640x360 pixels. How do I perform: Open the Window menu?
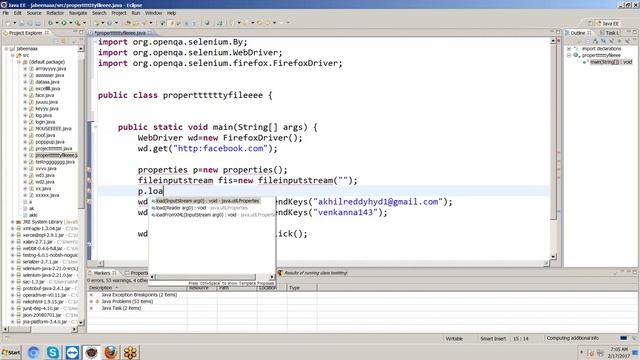tap(153, 13)
